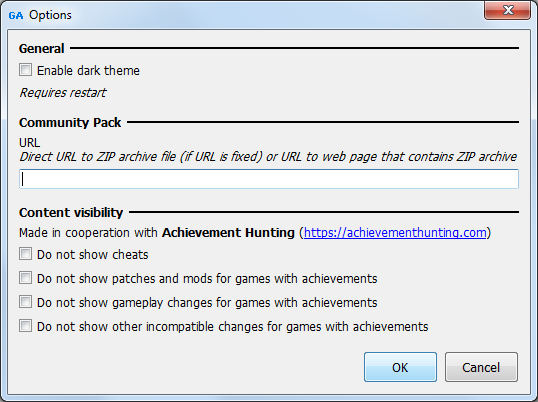Click the Direct URL to ZIP archive description
The image size is (538, 402).
pyautogui.click(x=268, y=157)
